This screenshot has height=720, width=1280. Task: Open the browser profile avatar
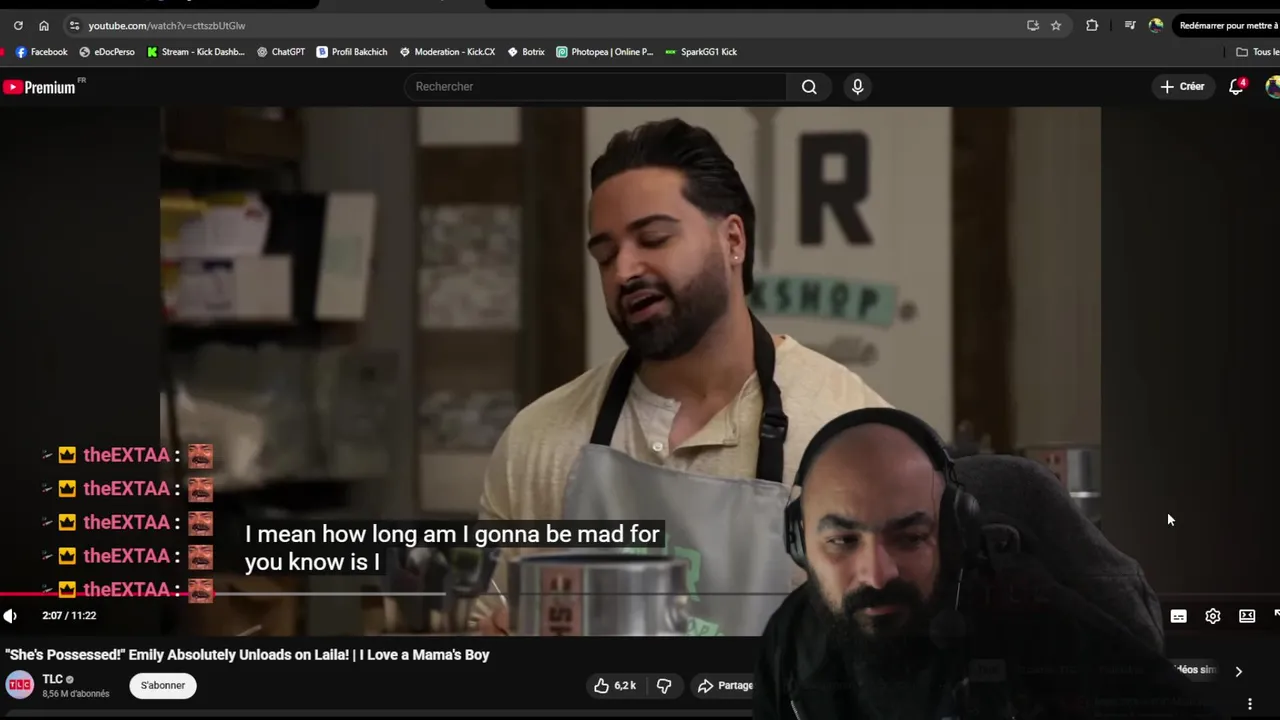[1156, 25]
